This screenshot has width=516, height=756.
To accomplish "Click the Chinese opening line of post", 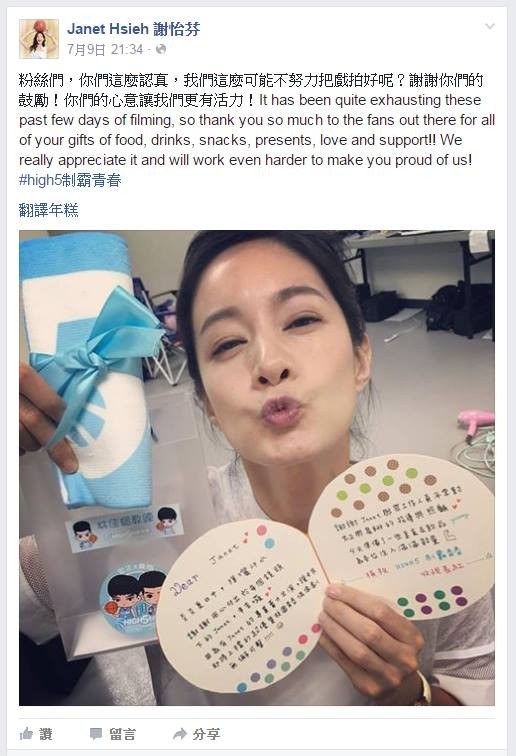I will [251, 80].
